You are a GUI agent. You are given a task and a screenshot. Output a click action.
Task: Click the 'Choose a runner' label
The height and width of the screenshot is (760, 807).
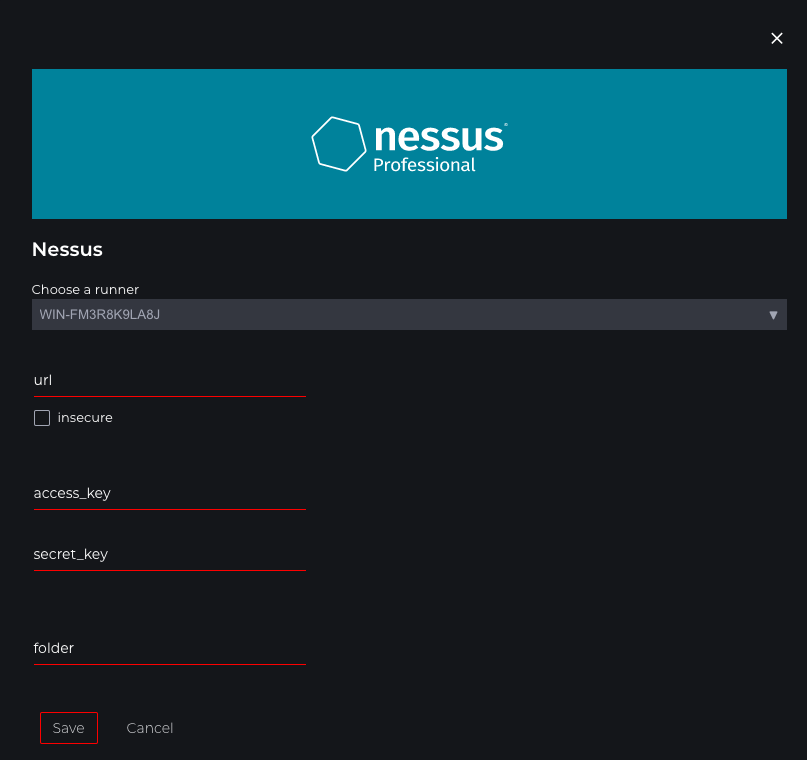[x=85, y=290]
